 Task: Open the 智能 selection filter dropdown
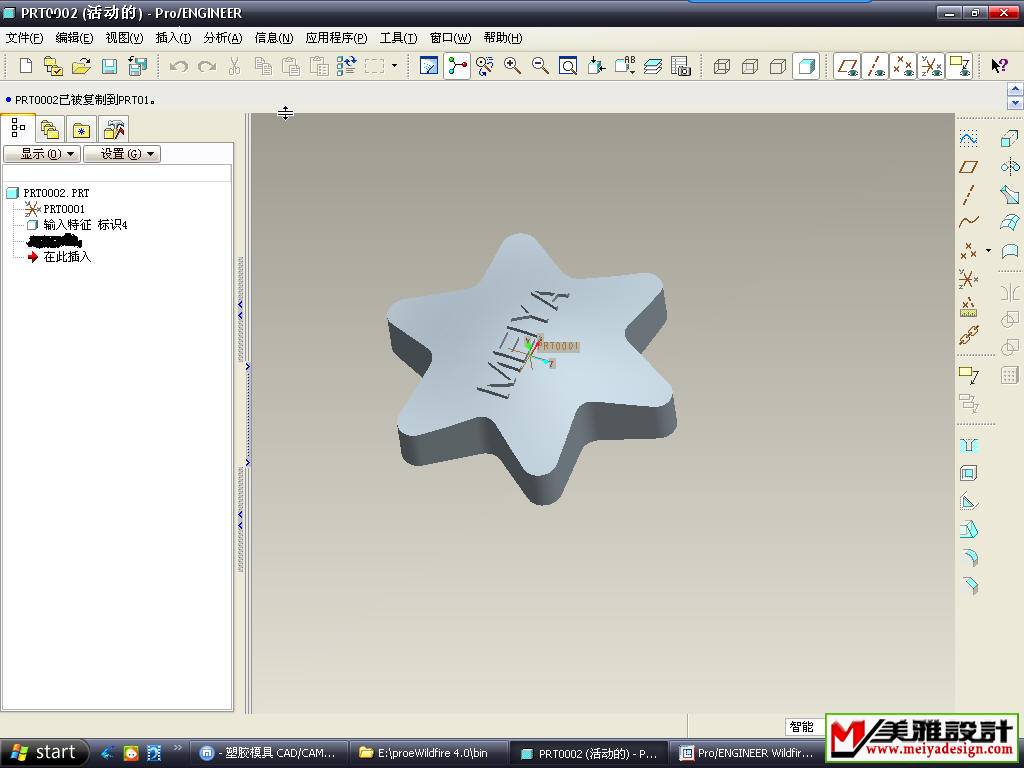tap(805, 727)
